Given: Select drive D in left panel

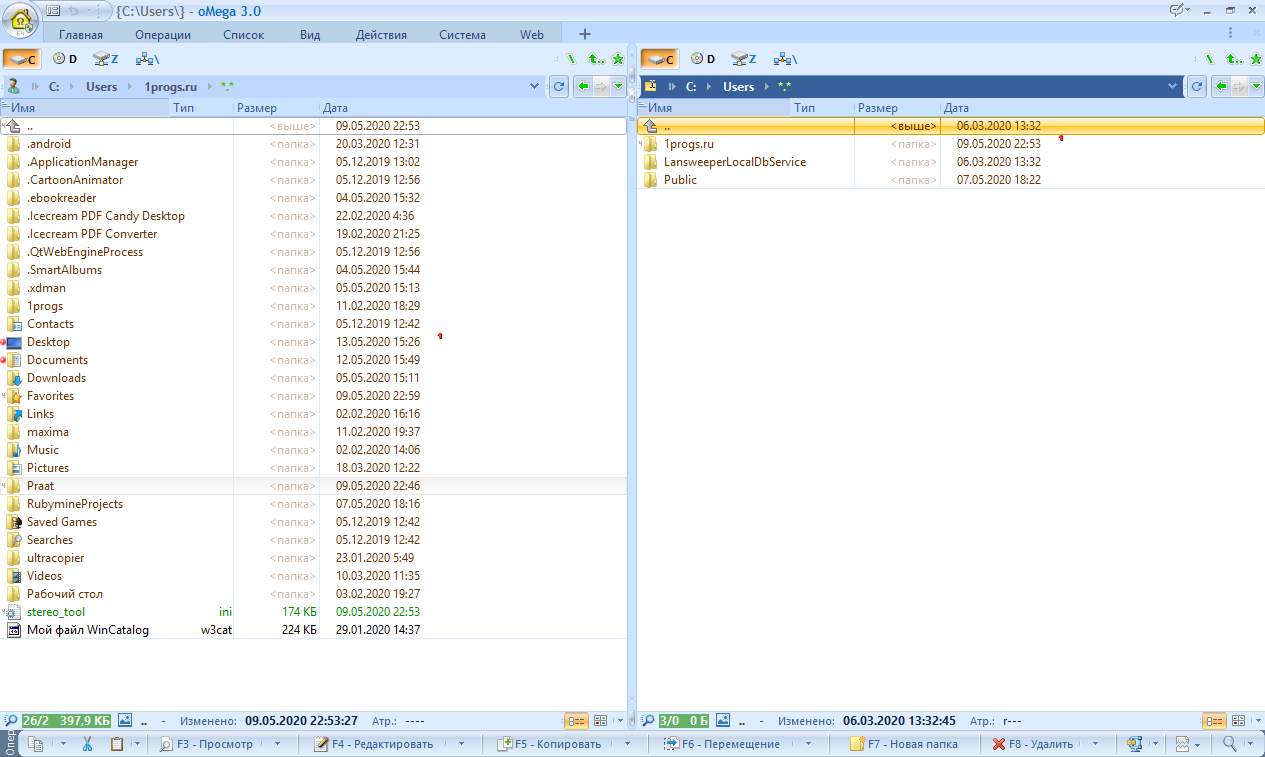Looking at the screenshot, I should click(x=65, y=60).
